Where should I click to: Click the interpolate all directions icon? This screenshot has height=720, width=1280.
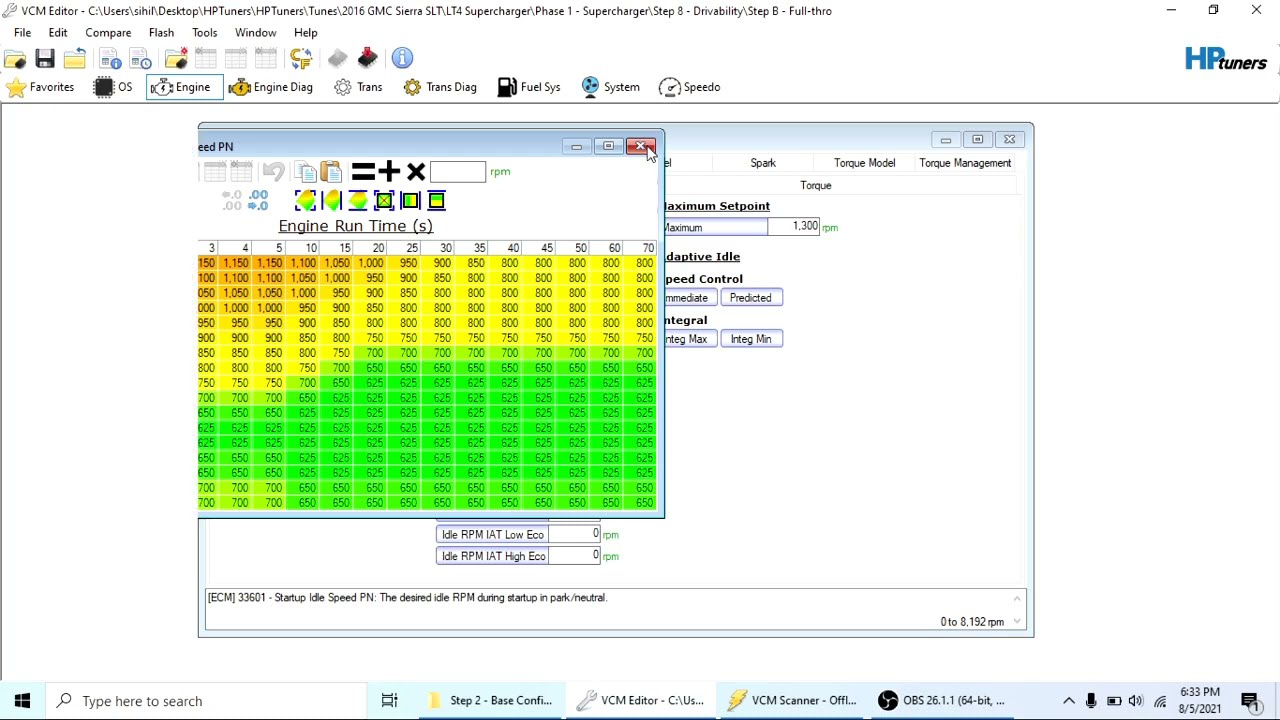tap(306, 201)
